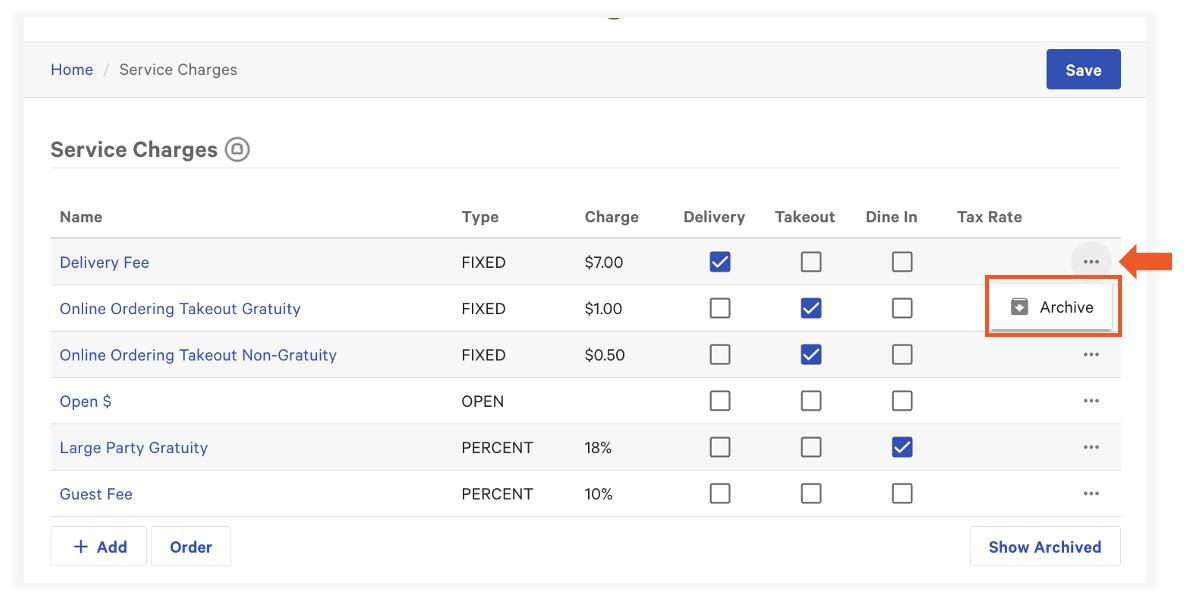Open the actions menu for Delivery Fee
This screenshot has height=610, width=1184.
point(1091,261)
